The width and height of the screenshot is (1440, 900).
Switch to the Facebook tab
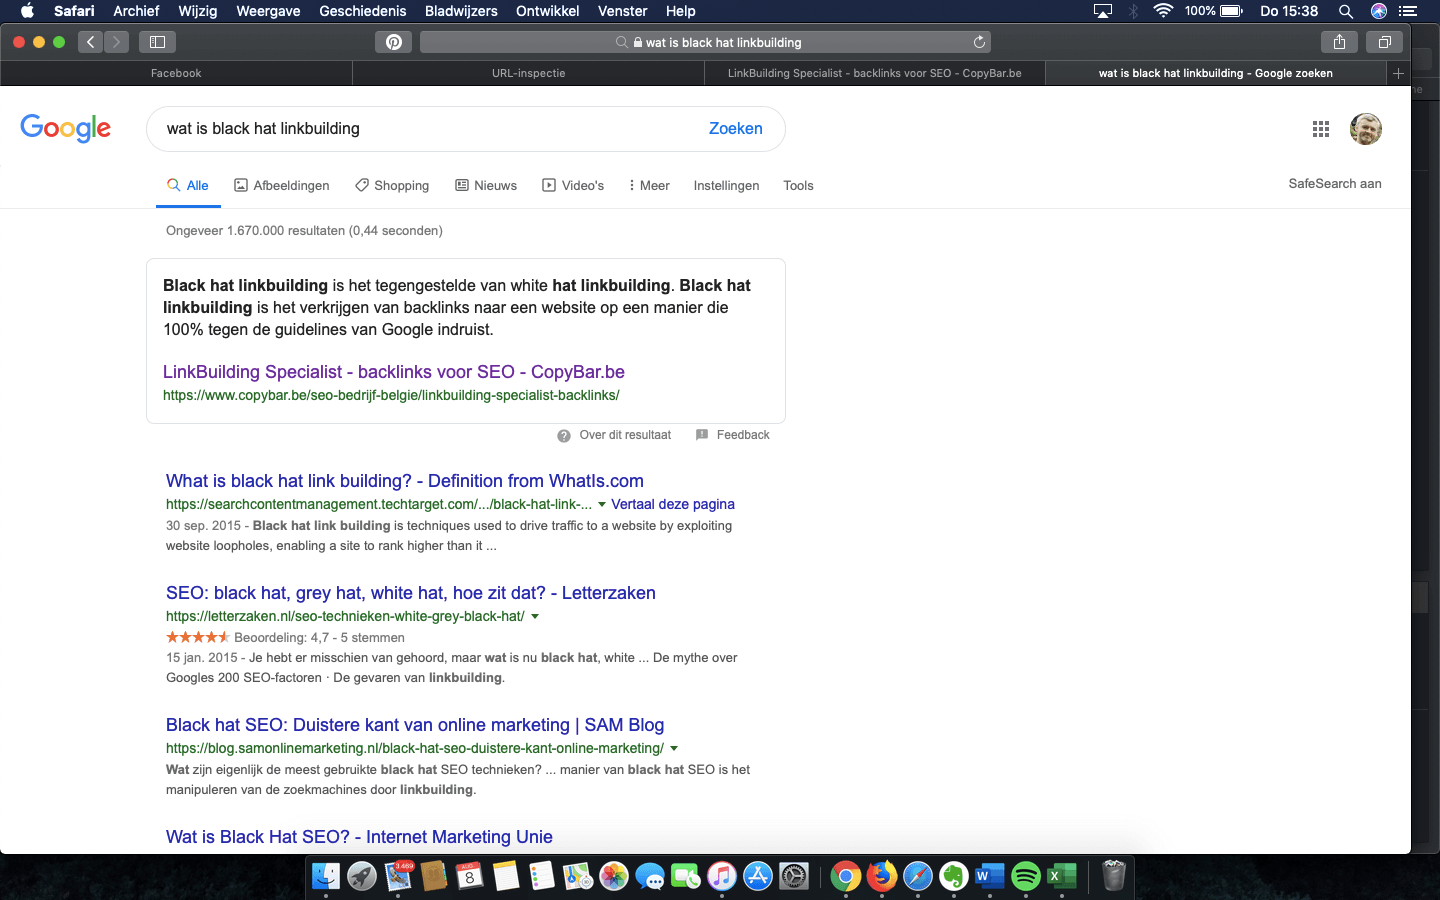click(x=176, y=73)
